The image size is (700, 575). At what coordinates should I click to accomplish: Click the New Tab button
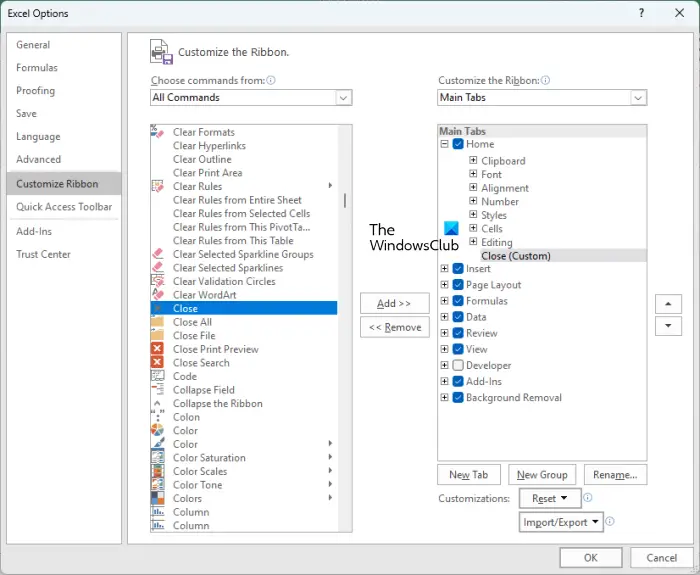coord(469,475)
